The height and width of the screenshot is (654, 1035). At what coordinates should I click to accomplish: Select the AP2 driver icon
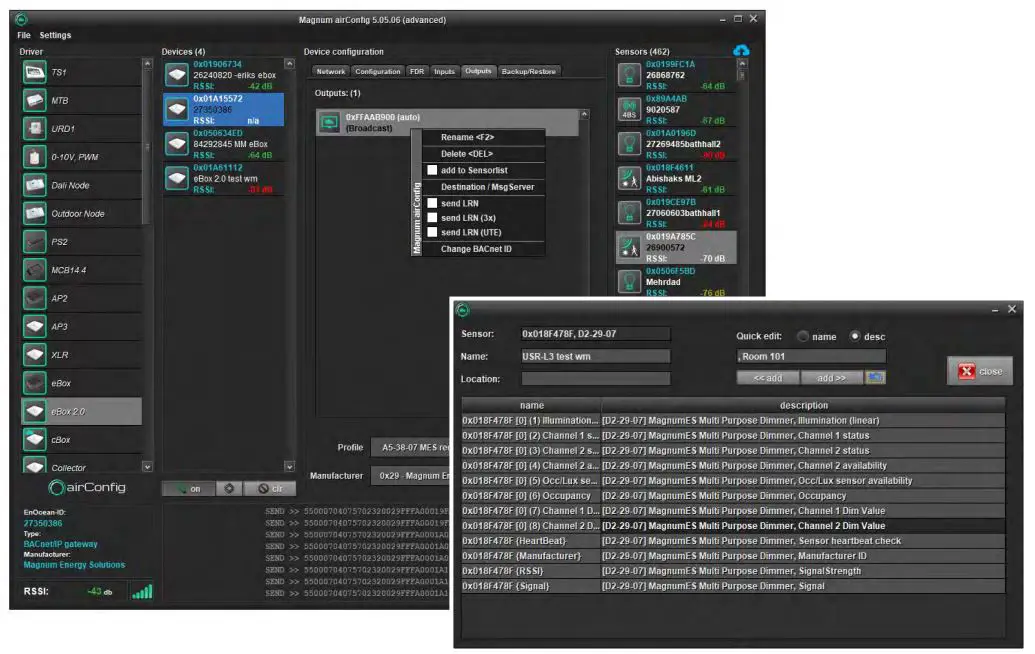[x=34, y=298]
